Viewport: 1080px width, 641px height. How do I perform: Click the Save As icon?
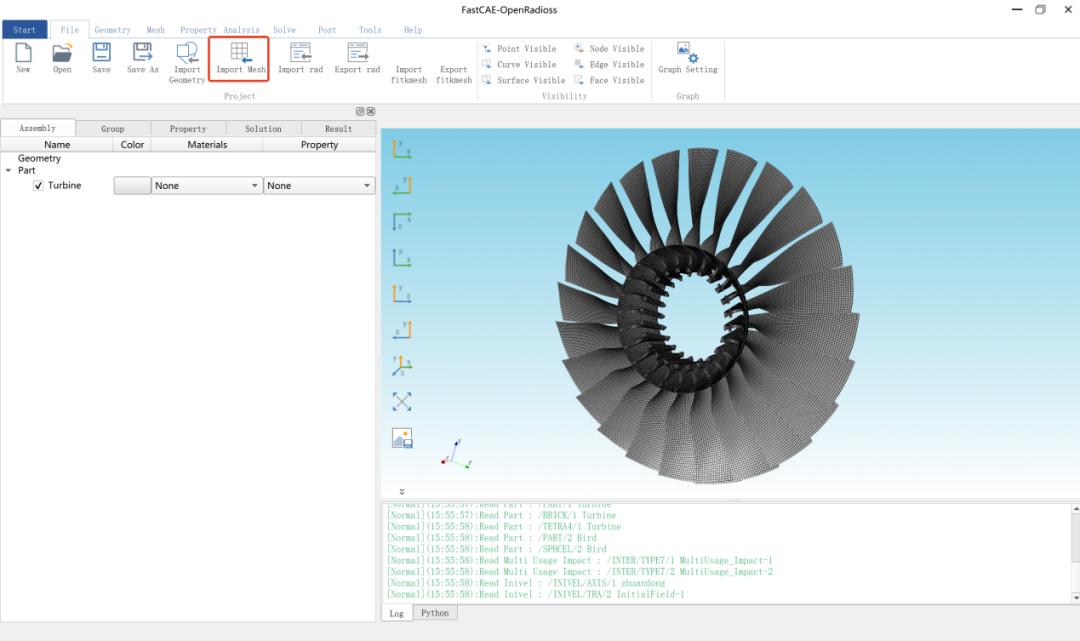coord(143,52)
